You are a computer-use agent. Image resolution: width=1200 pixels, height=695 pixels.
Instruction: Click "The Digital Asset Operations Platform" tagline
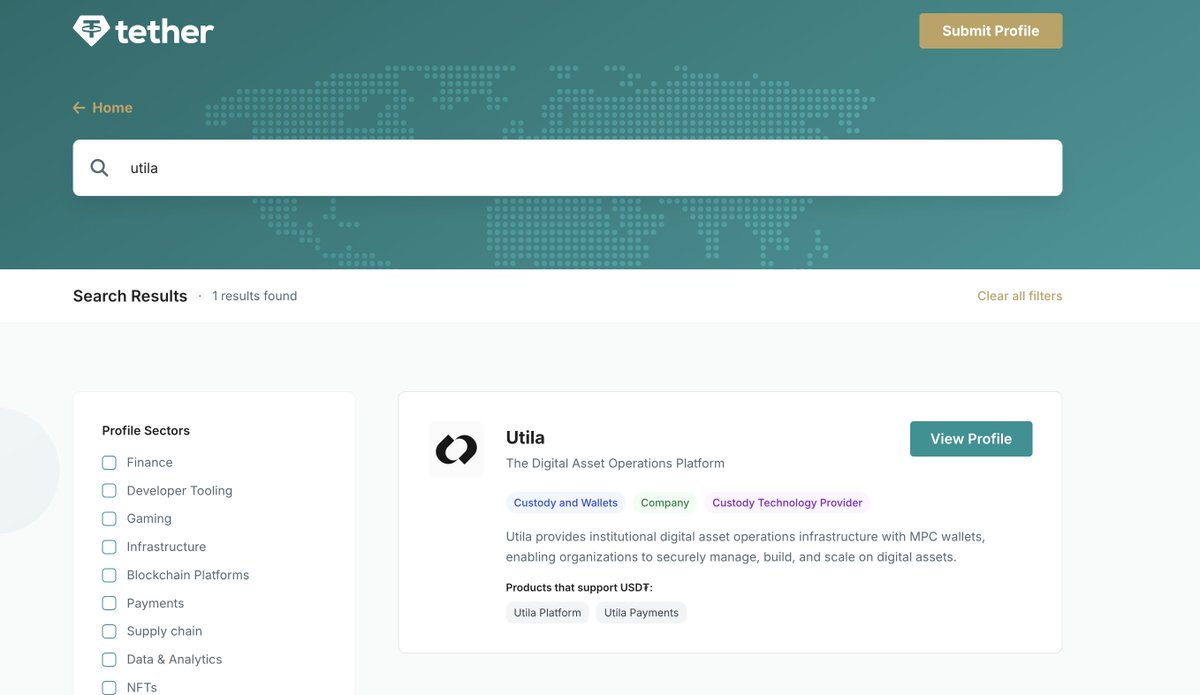(615, 464)
